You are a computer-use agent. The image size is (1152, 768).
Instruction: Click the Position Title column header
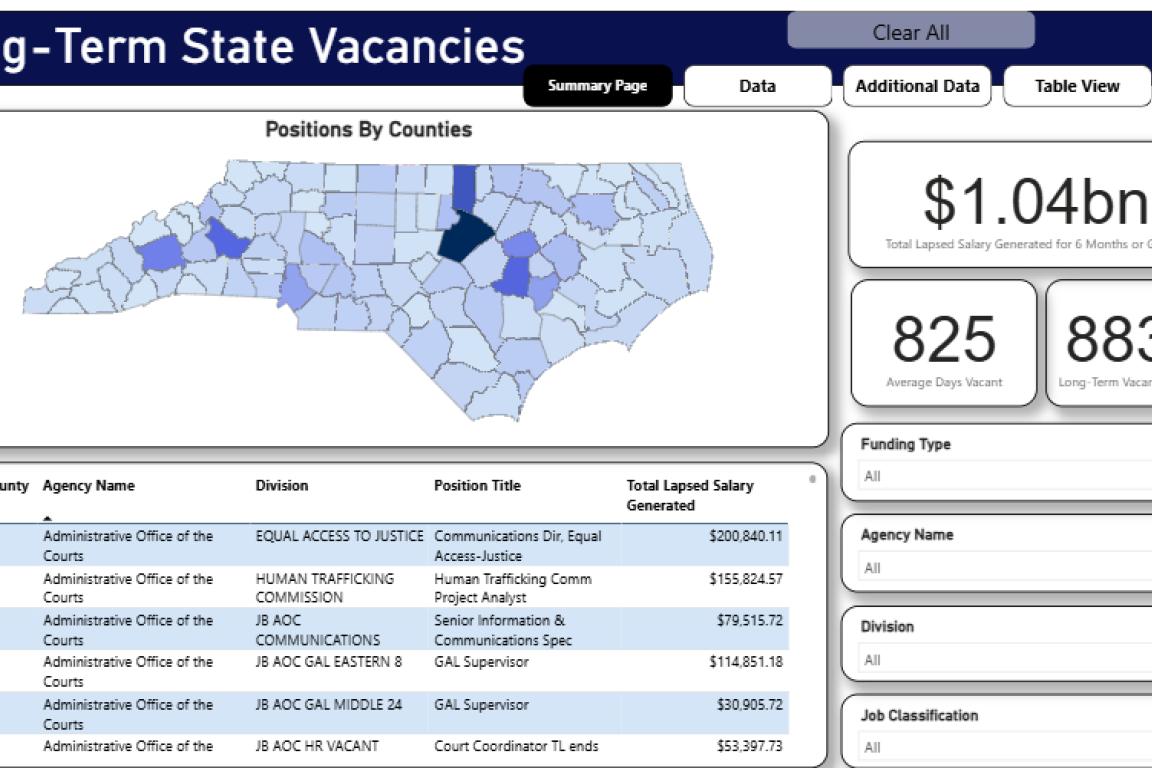pos(477,486)
